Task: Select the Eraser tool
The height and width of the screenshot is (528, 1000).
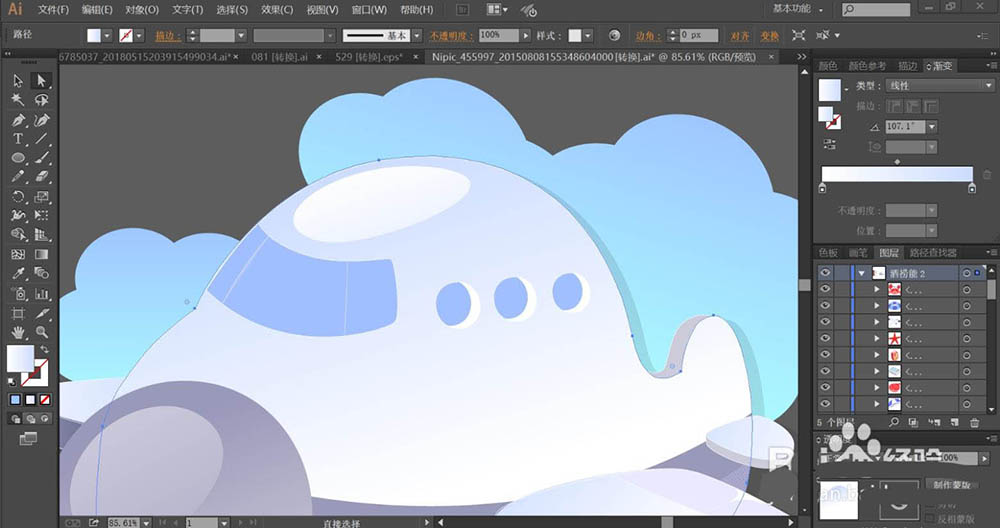Action: [42, 177]
